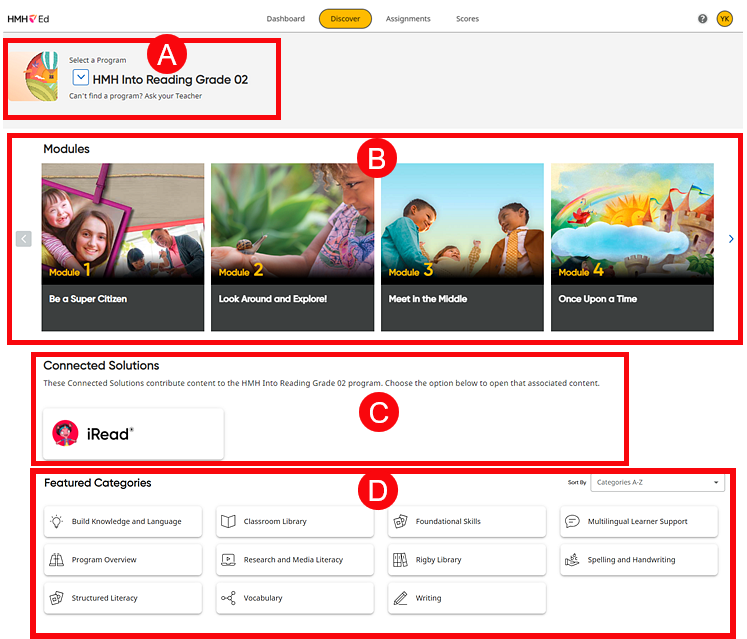Open the Assignments tab
This screenshot has width=747, height=639.
tap(408, 19)
